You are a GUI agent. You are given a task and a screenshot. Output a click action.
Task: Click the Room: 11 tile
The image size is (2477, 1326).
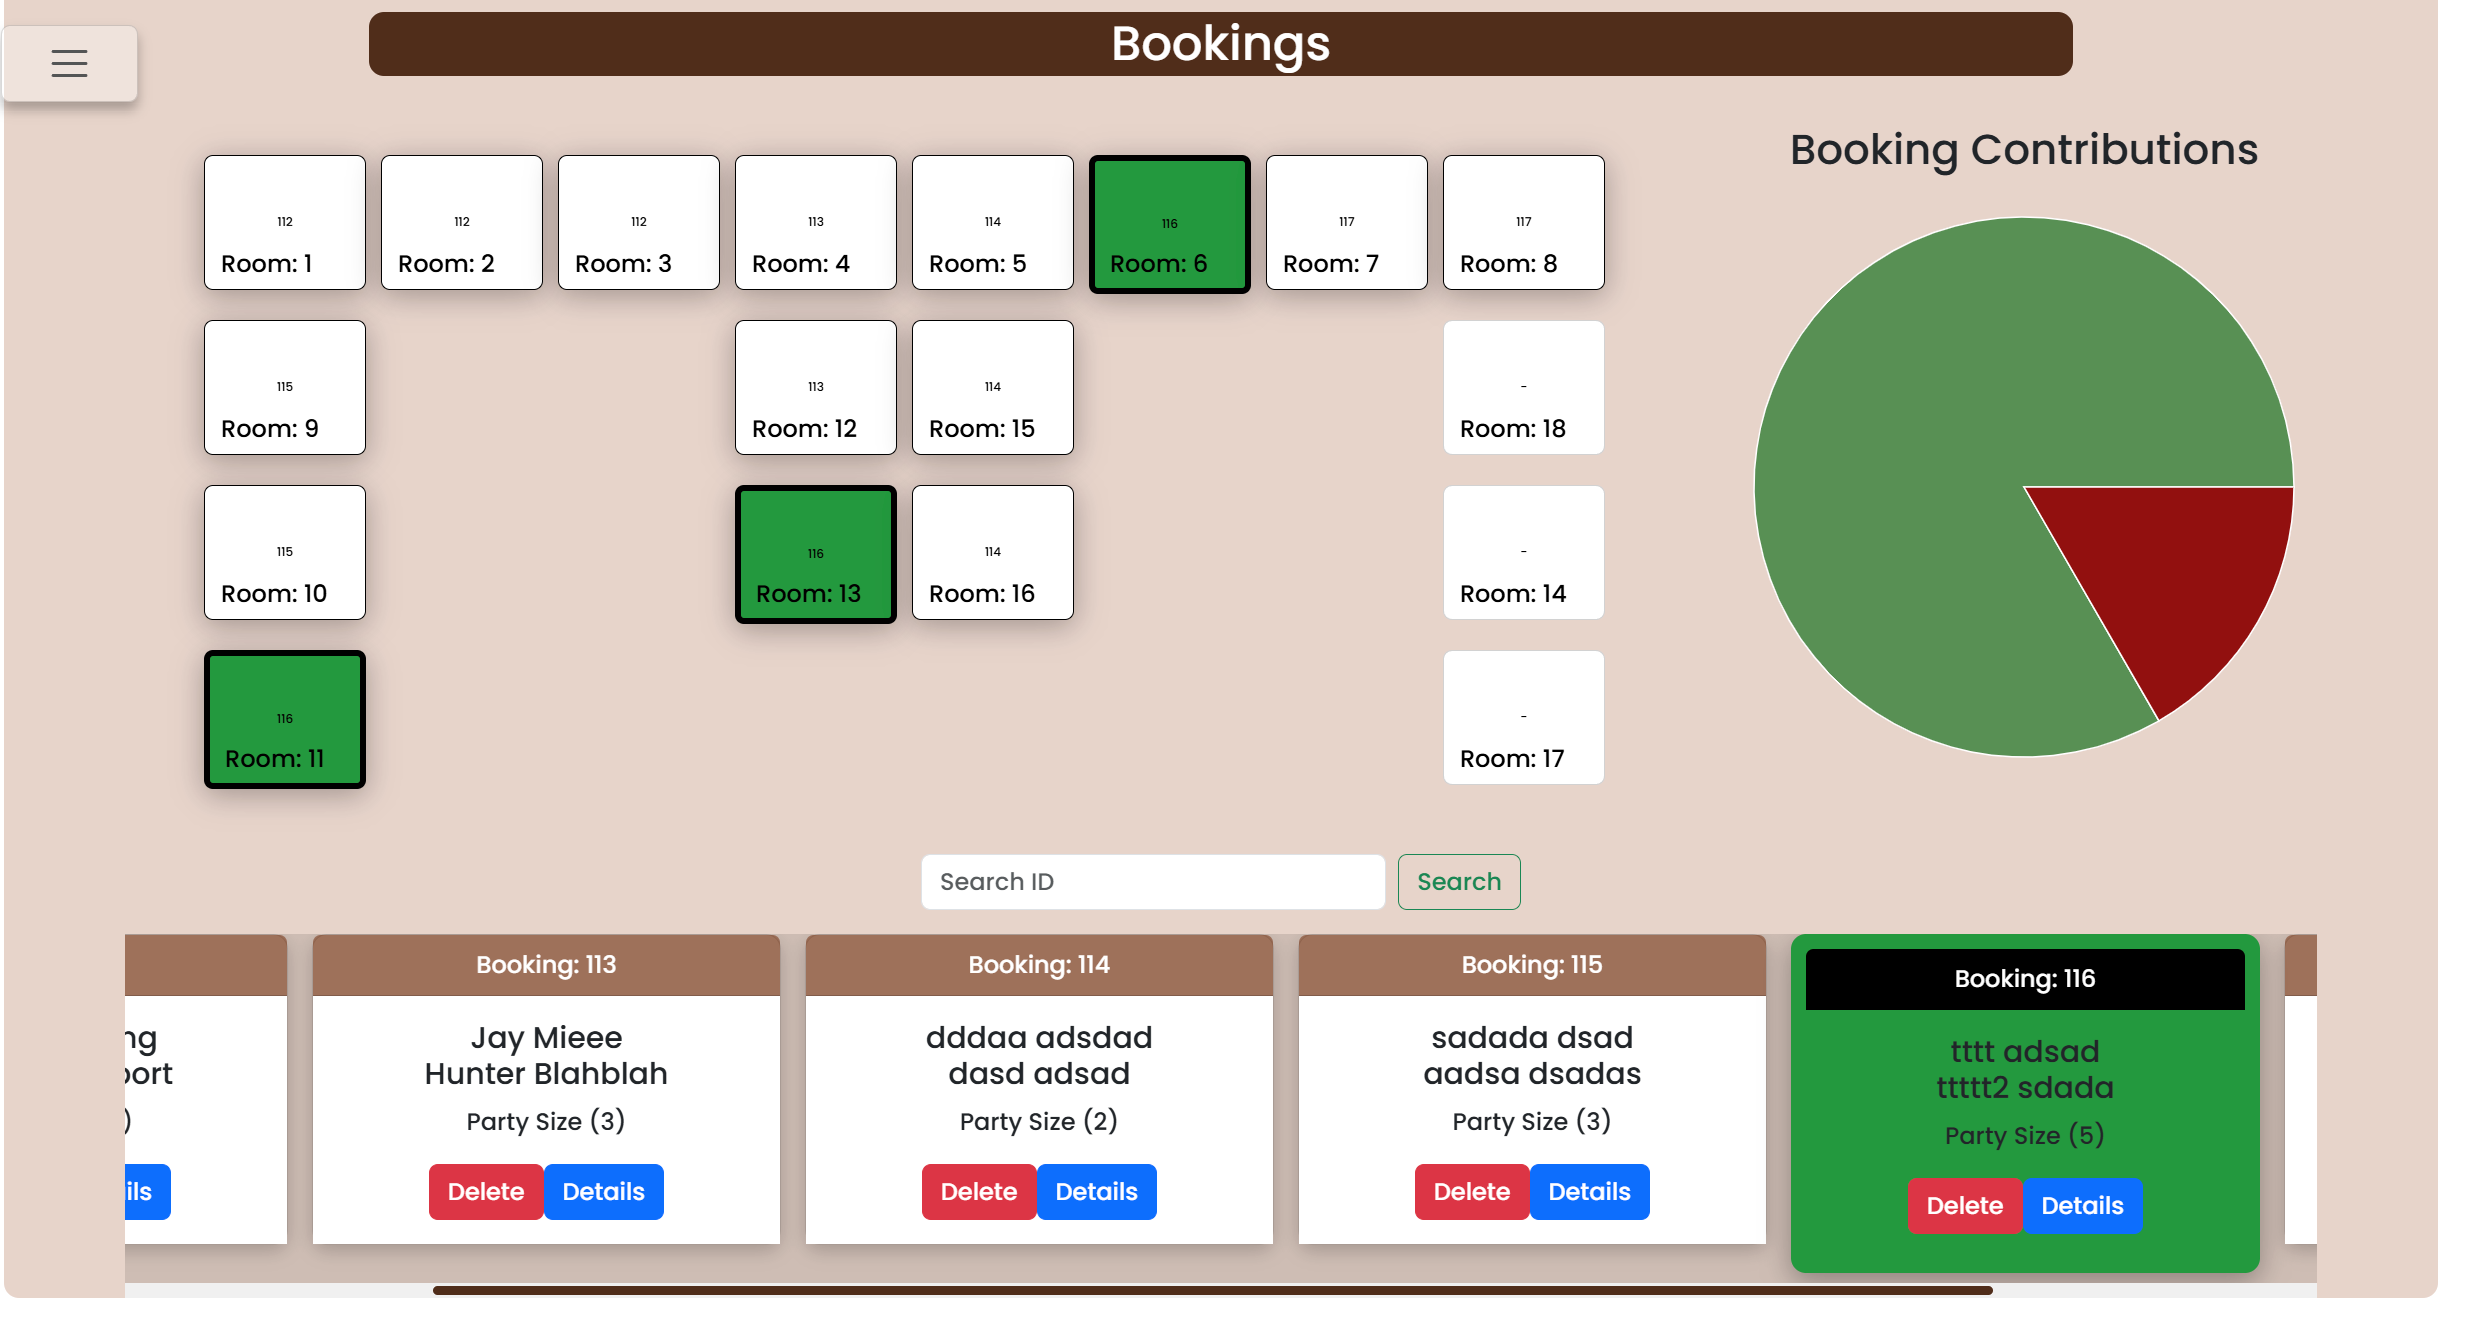285,719
